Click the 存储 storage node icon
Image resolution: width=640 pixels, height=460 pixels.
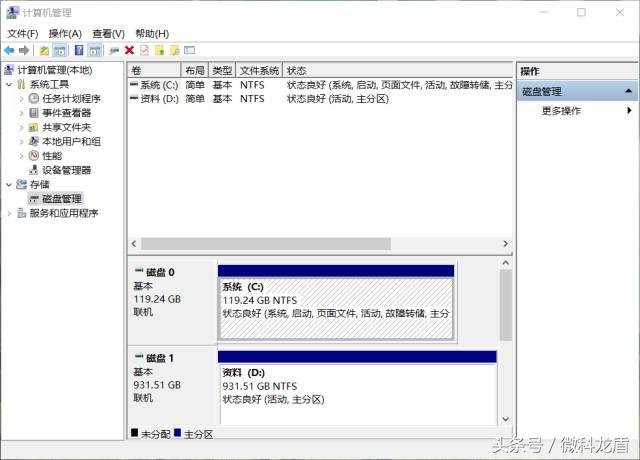pyautogui.click(x=21, y=184)
